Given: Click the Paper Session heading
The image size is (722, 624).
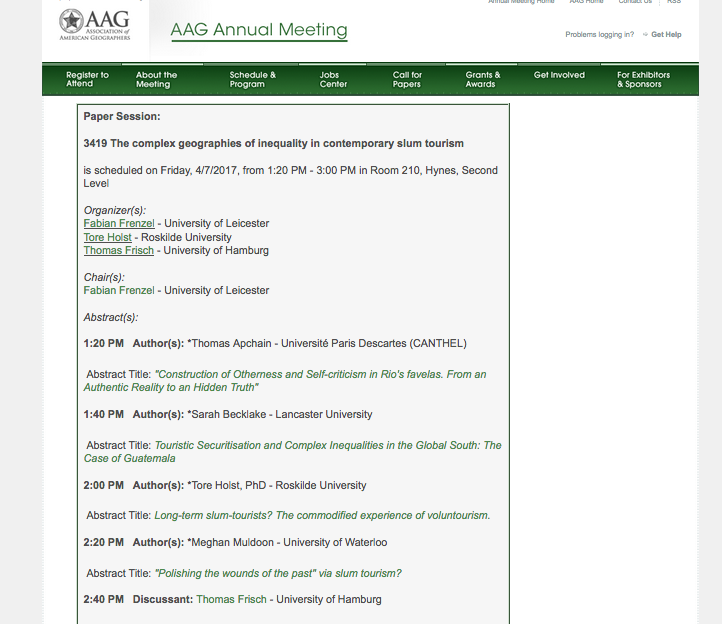Looking at the screenshot, I should (122, 117).
